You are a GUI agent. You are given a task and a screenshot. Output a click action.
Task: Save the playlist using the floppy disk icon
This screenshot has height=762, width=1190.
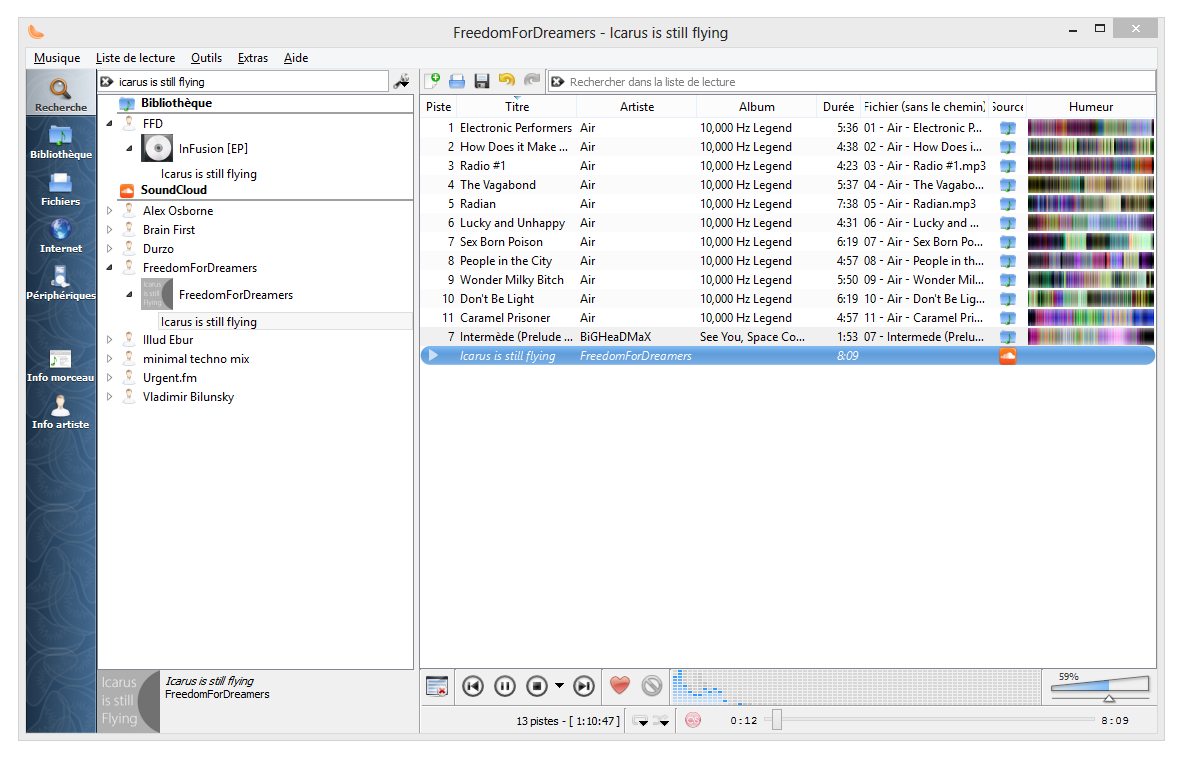(482, 81)
